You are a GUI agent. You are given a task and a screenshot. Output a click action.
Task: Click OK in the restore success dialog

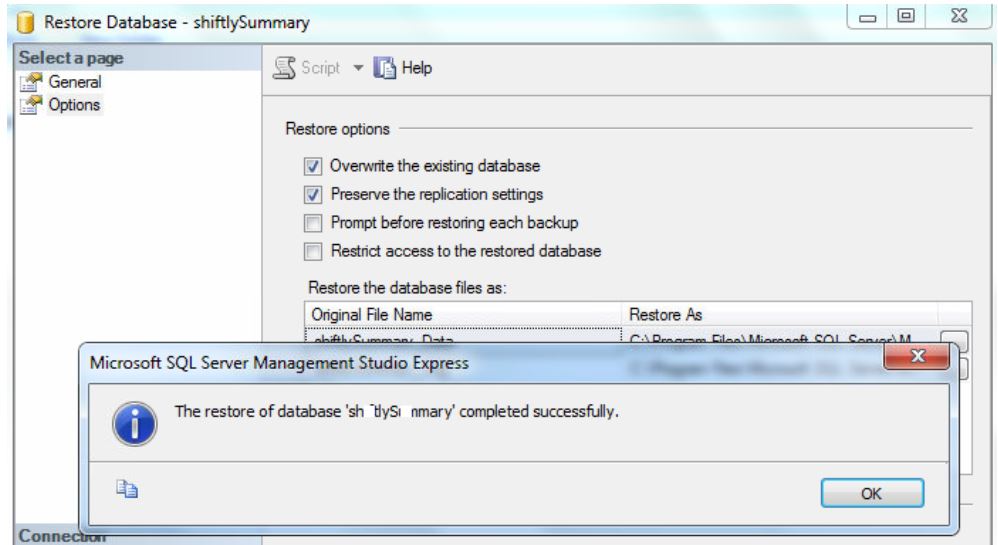click(871, 493)
